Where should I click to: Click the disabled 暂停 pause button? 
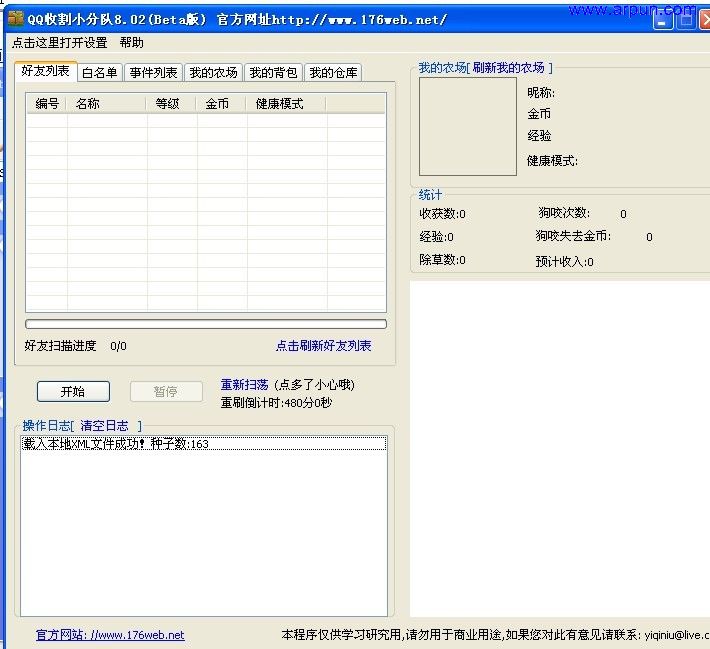tap(166, 391)
